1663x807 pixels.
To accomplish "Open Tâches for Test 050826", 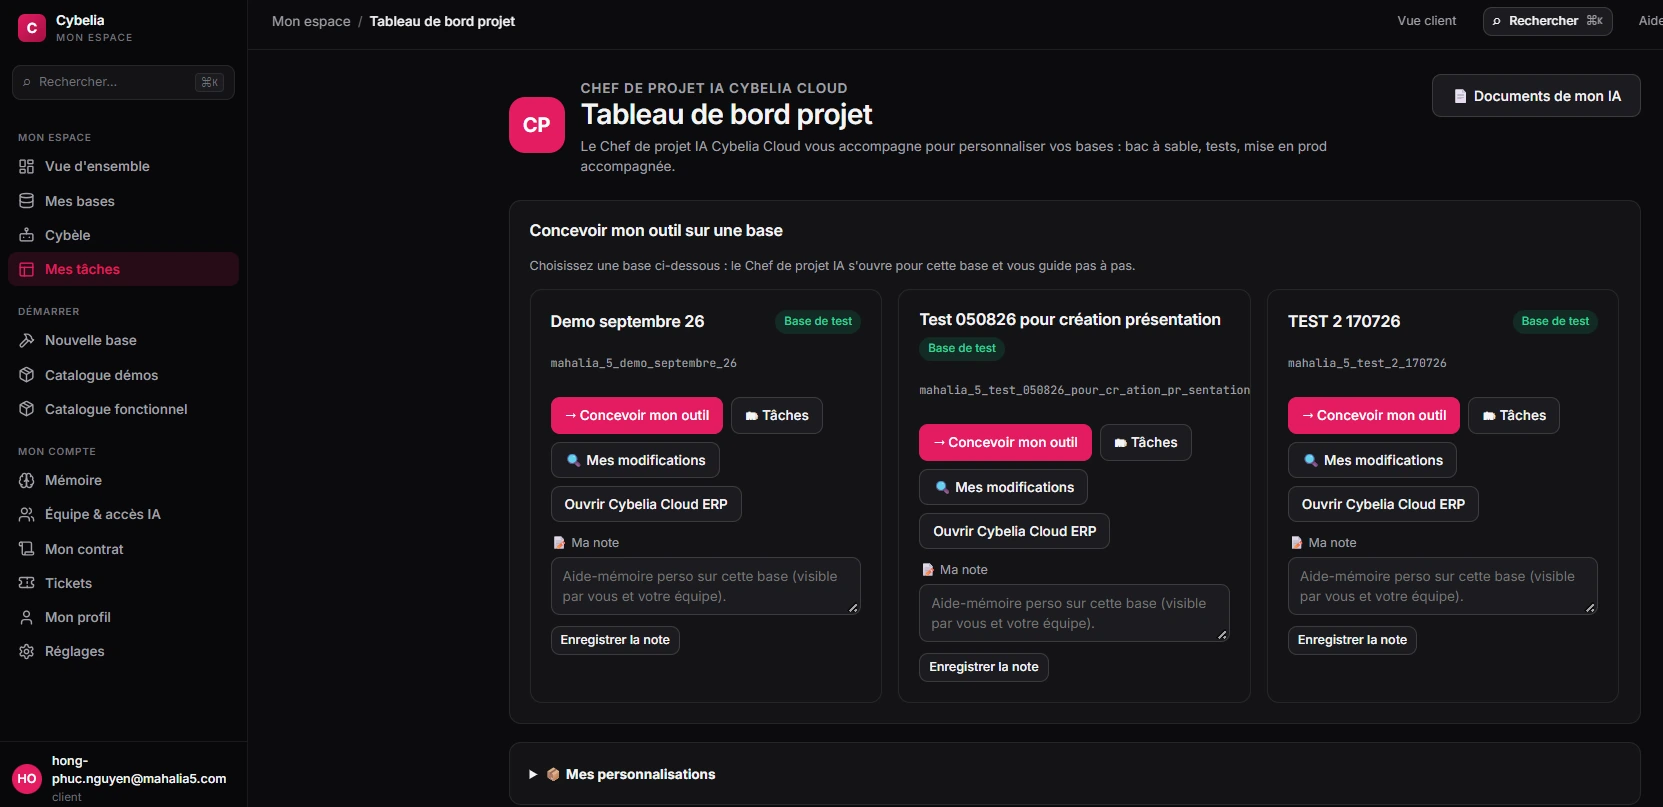I will click(x=1146, y=442).
